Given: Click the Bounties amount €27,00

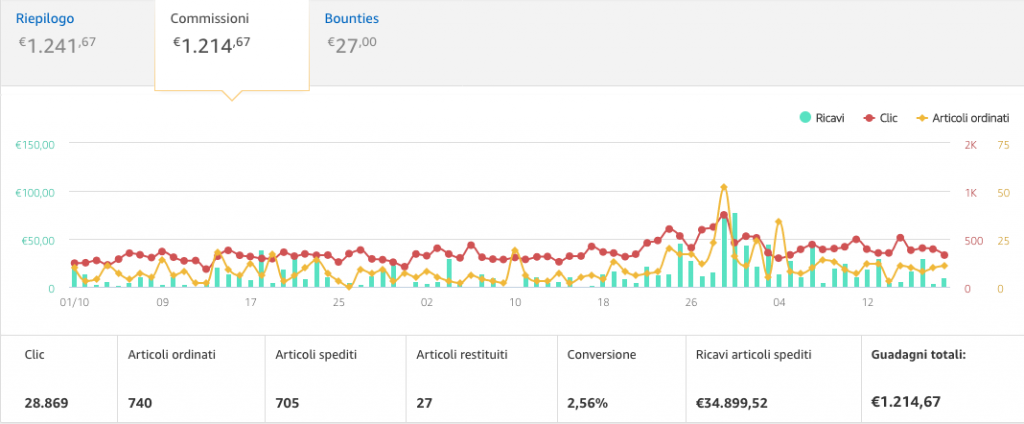Looking at the screenshot, I should 351,44.
